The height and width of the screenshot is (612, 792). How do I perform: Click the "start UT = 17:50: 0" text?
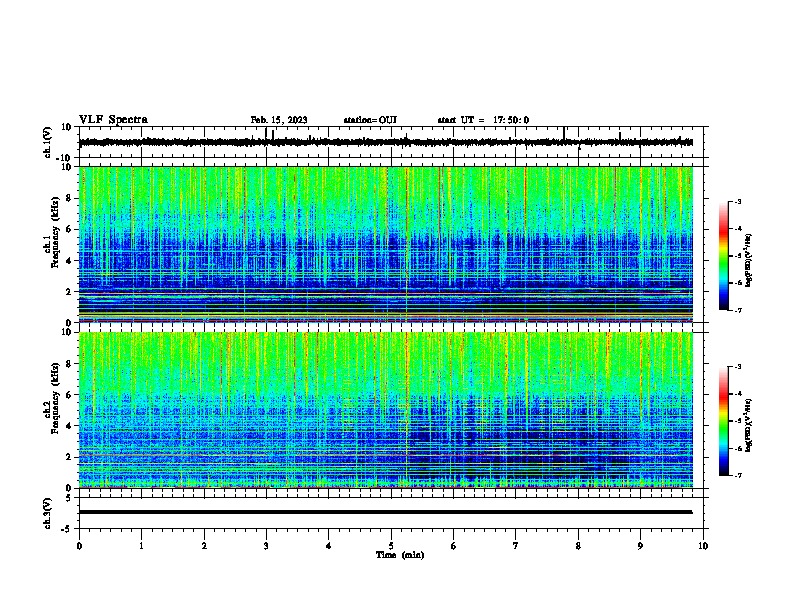point(483,120)
